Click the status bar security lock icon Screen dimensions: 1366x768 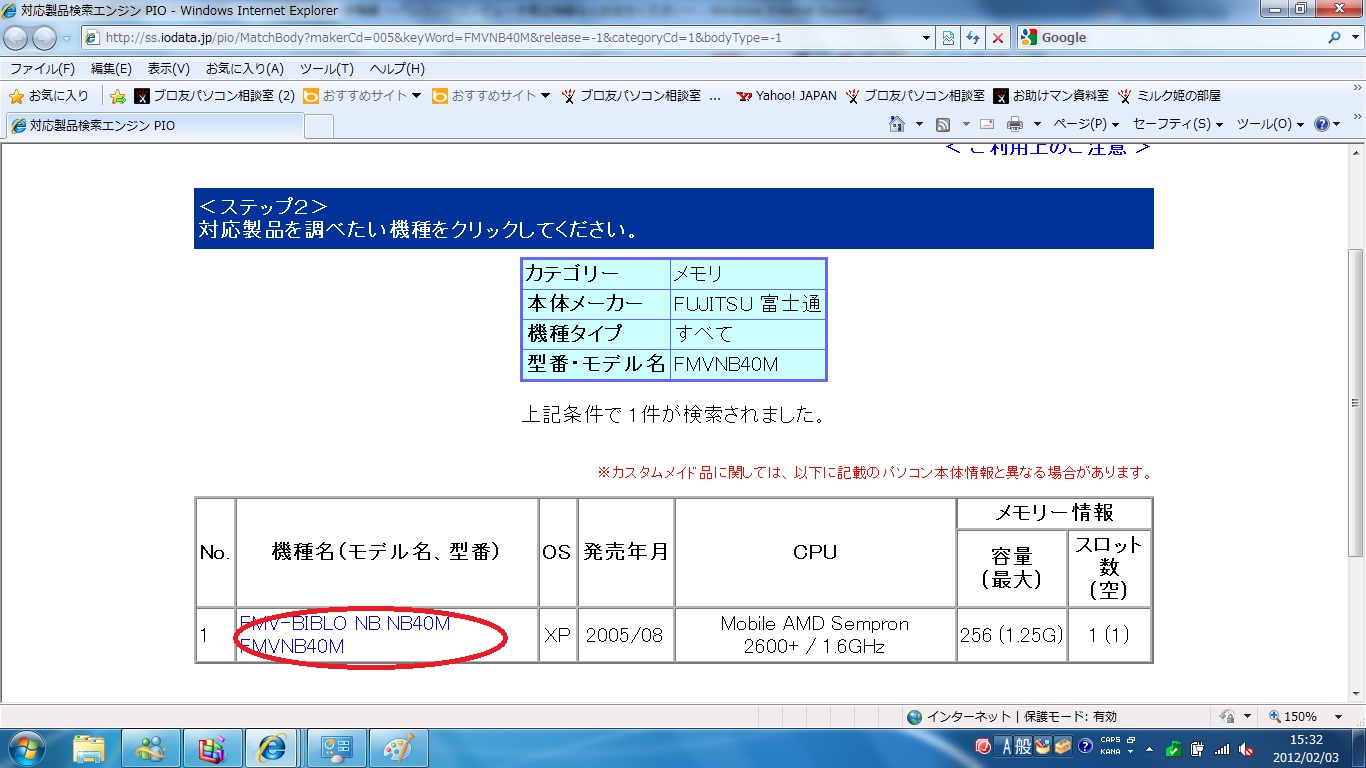tap(1227, 717)
